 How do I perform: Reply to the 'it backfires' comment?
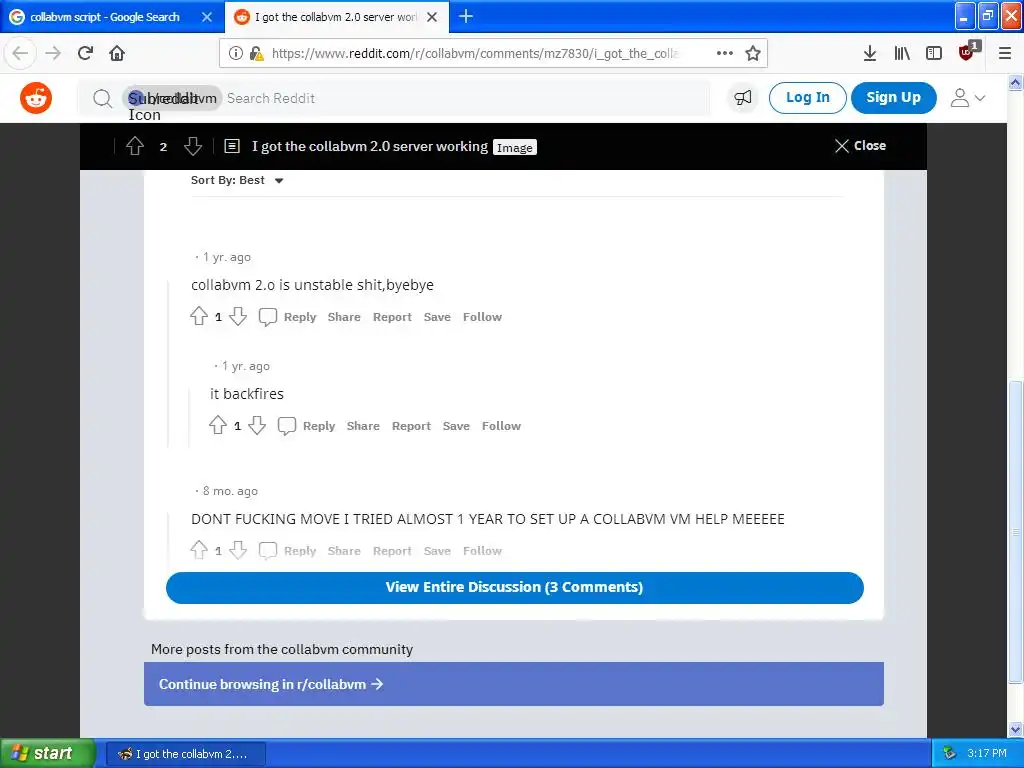pos(319,426)
